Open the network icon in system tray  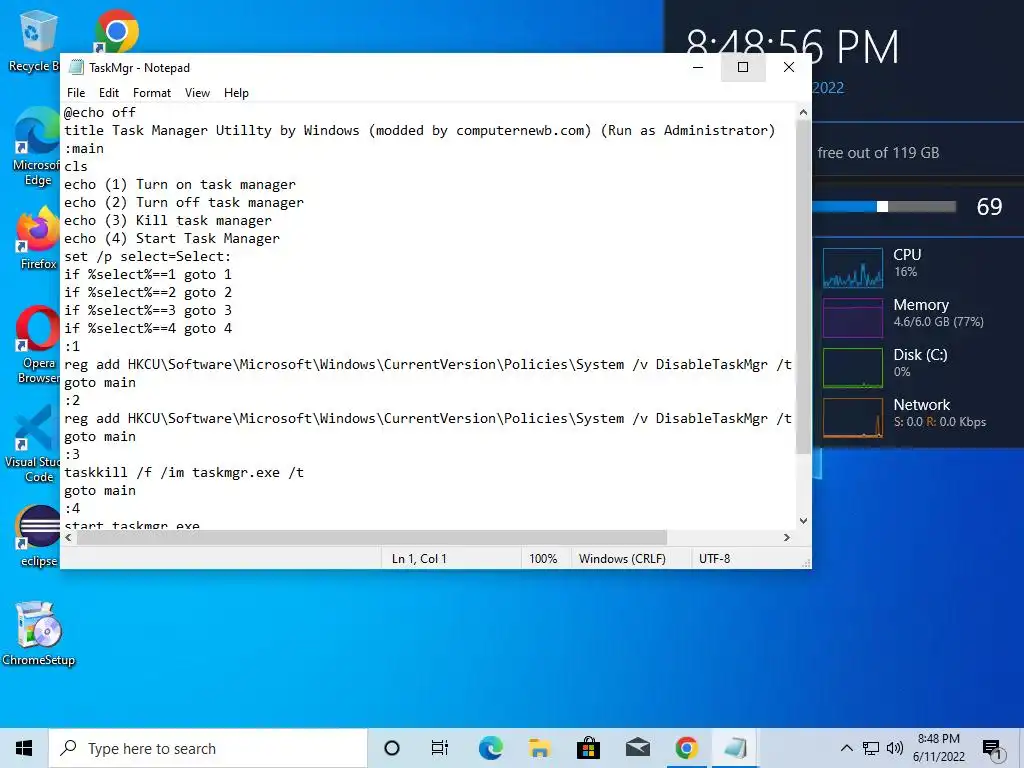tap(871, 748)
